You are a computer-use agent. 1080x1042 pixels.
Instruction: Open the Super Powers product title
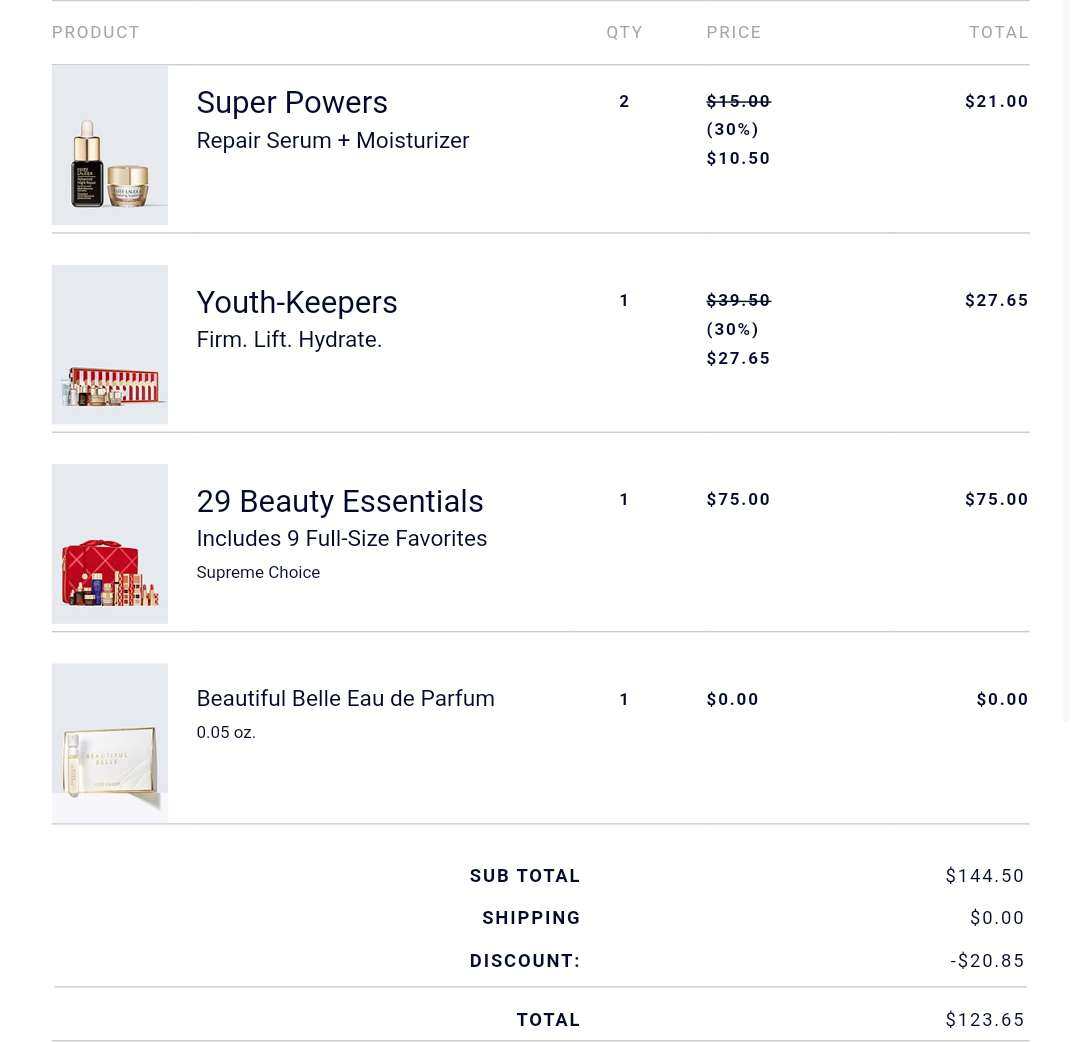tap(292, 103)
